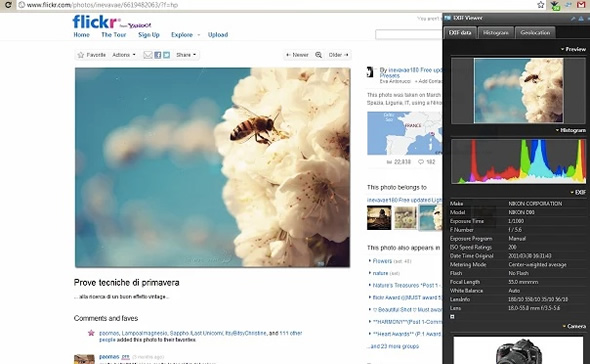Click the "18.0-55.0 mm f/3.5-5.6" Lens value
Screen dimensions: 590x364
(x=534, y=308)
